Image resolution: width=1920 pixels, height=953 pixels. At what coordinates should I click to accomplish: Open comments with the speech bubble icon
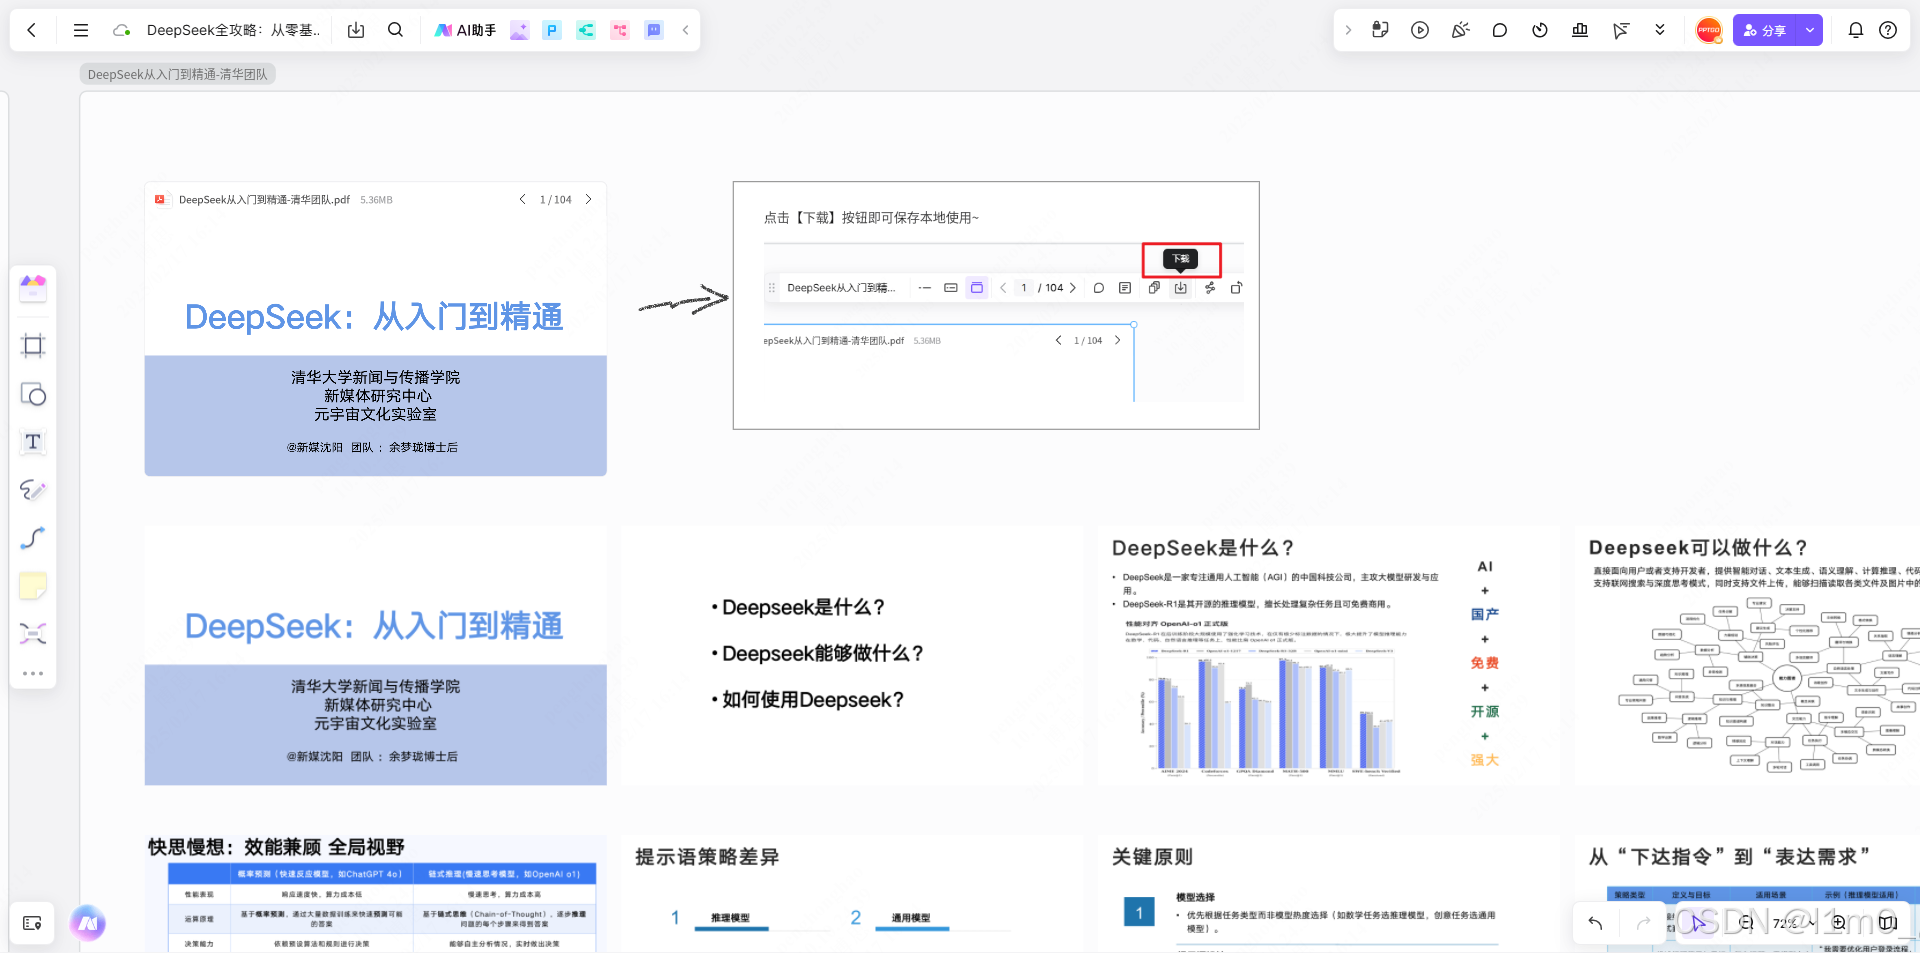[1500, 30]
